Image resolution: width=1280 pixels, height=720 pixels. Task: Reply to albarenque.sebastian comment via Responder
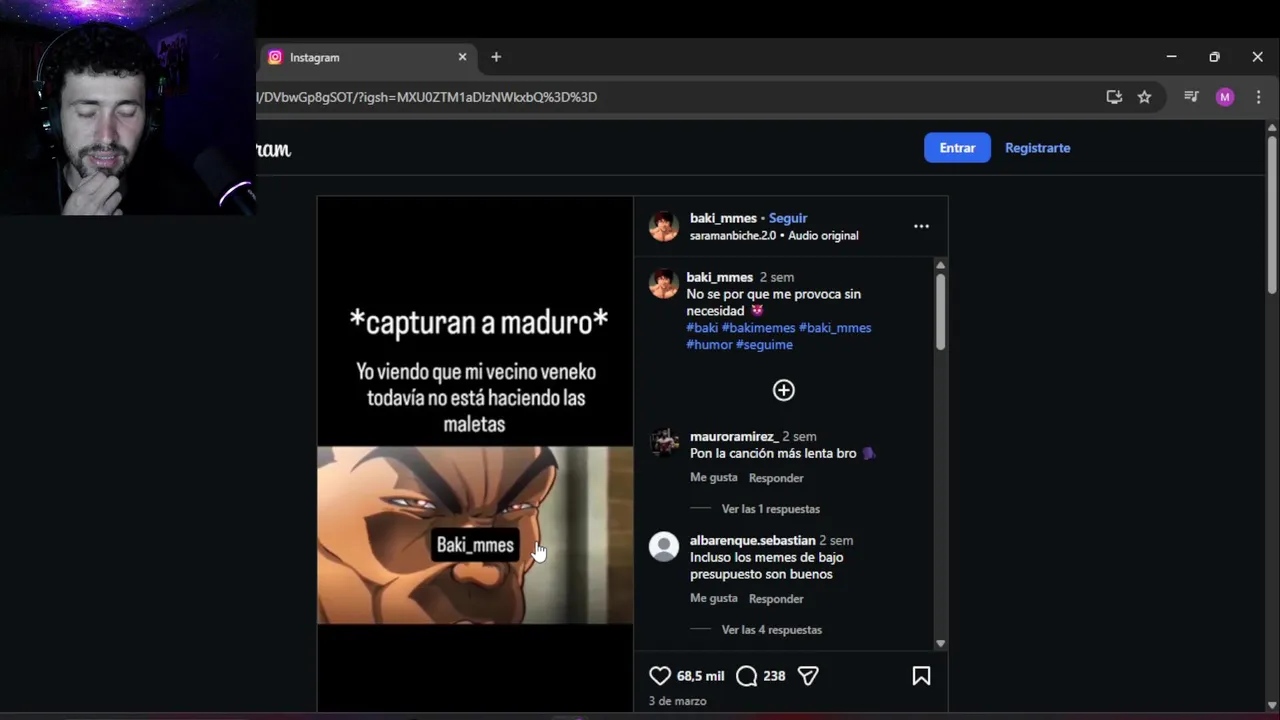pyautogui.click(x=776, y=599)
